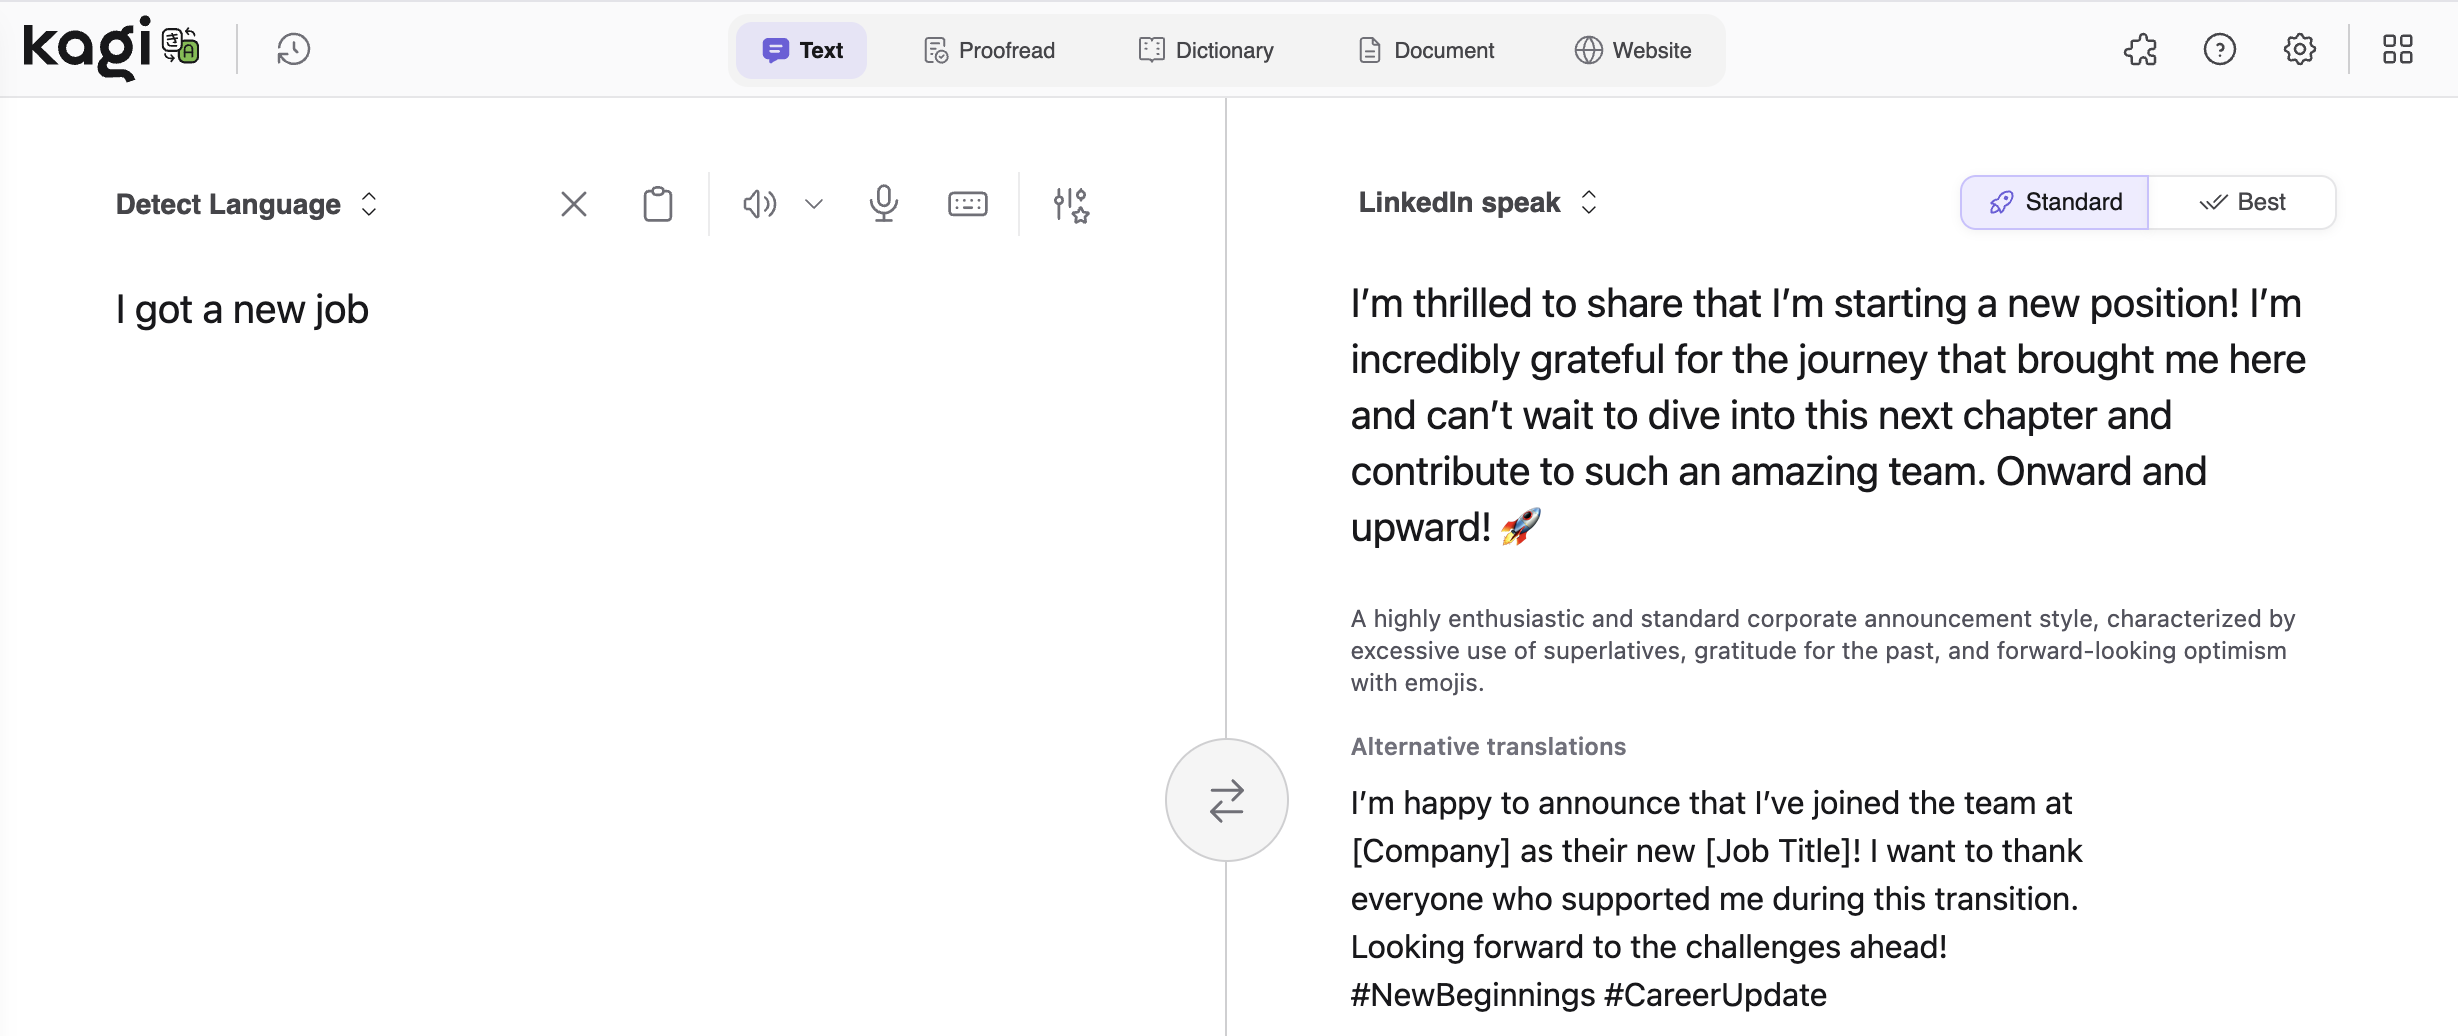This screenshot has height=1036, width=2458.
Task: Enable Proofread mode
Action: point(988,49)
